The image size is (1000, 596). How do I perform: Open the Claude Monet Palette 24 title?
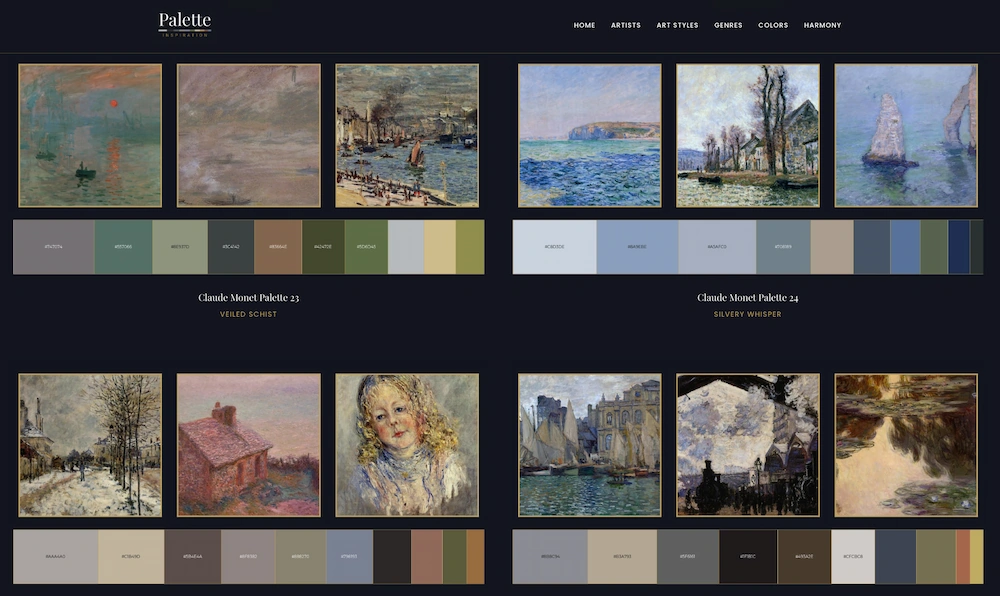point(747,298)
